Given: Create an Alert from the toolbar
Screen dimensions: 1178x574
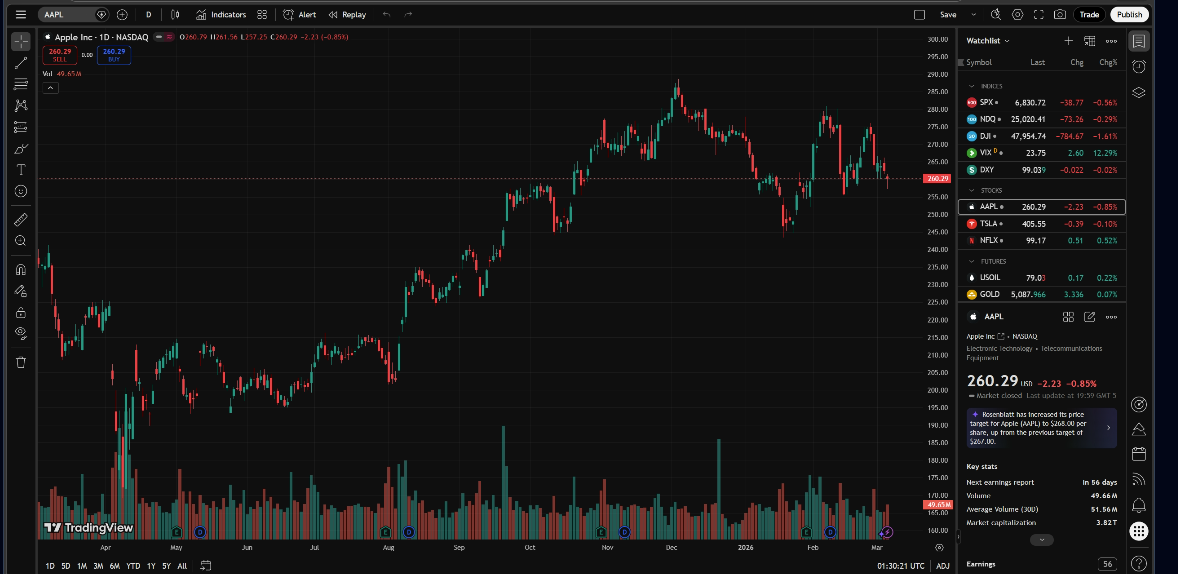Looking at the screenshot, I should pos(299,14).
